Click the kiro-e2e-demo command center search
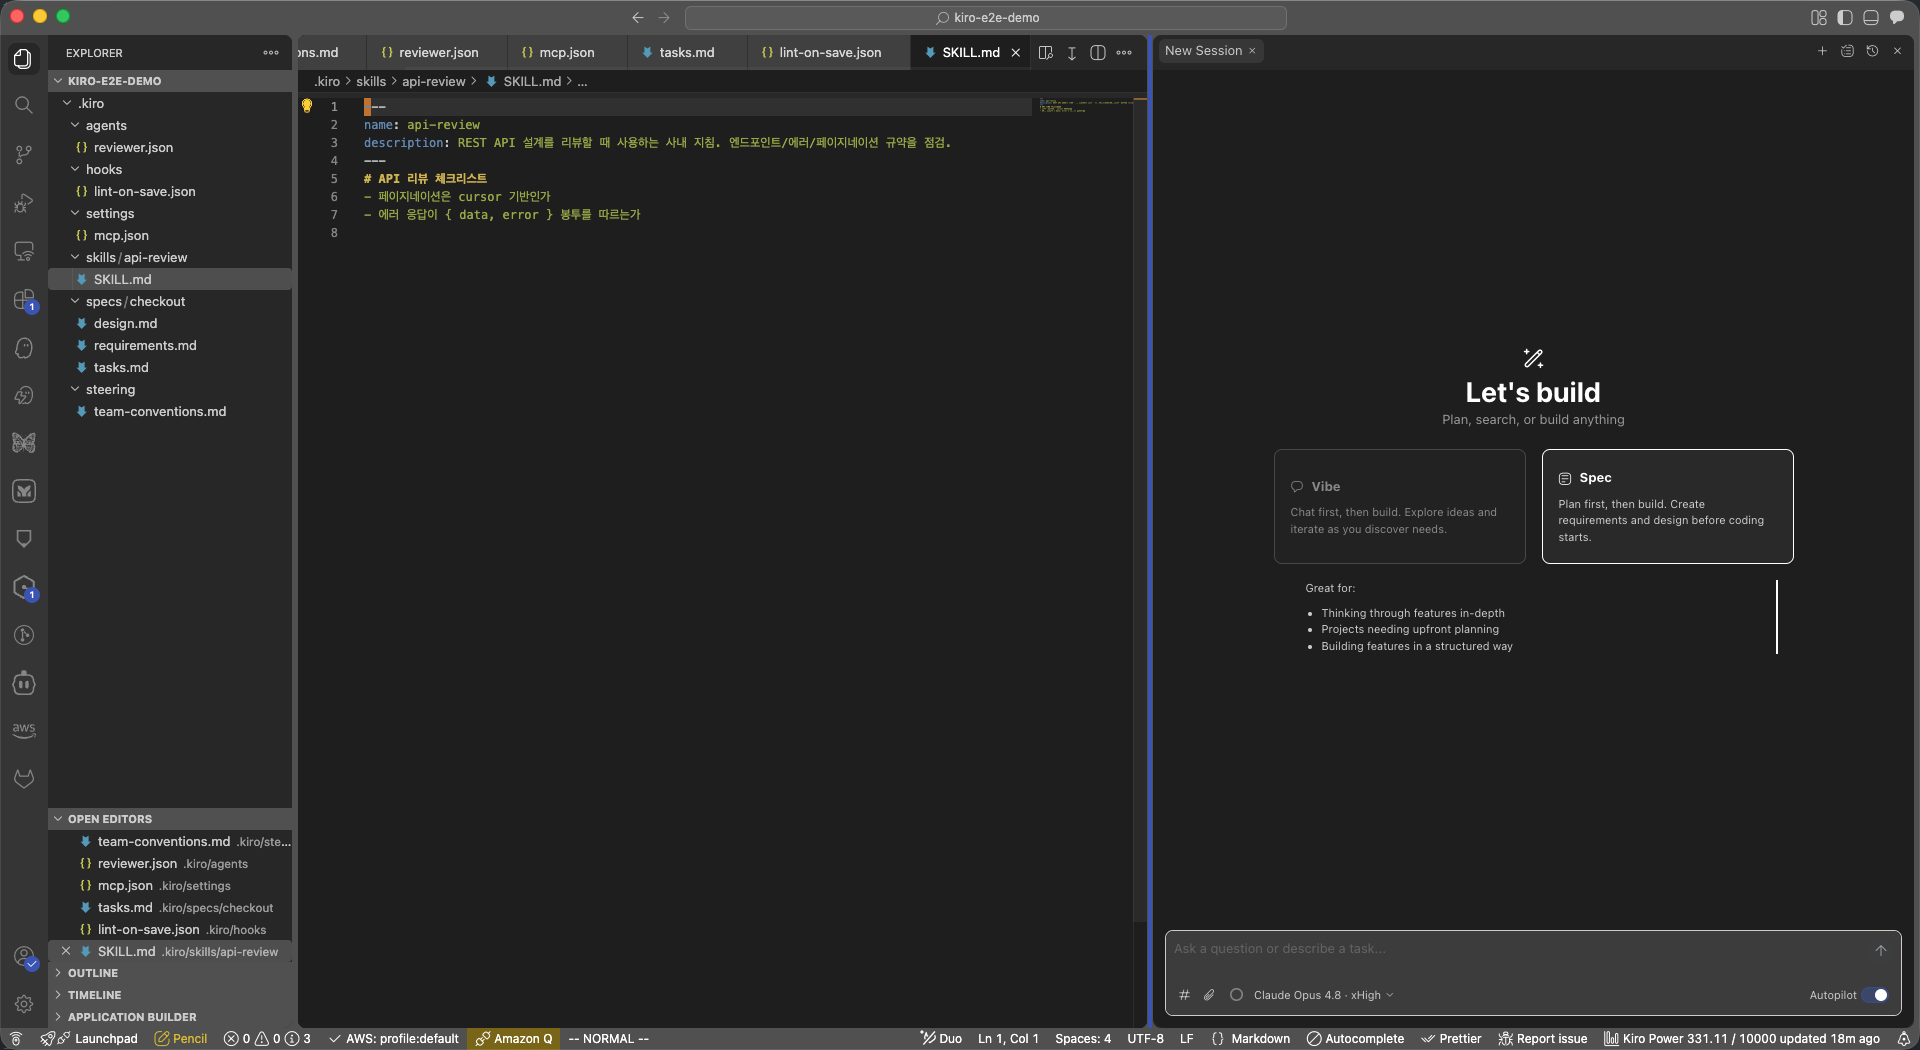 click(986, 18)
